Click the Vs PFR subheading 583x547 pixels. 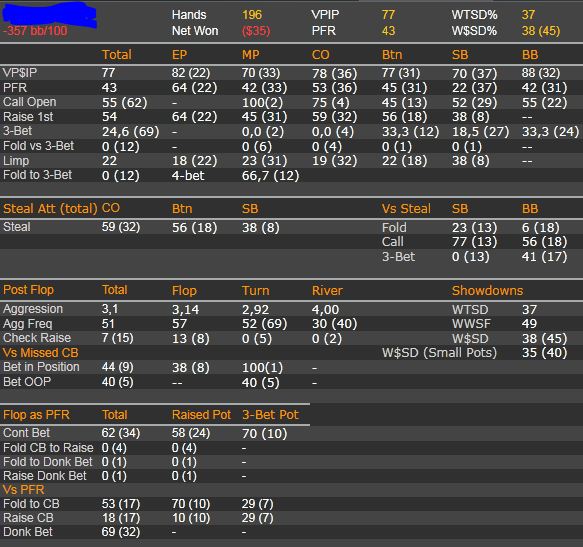click(24, 489)
